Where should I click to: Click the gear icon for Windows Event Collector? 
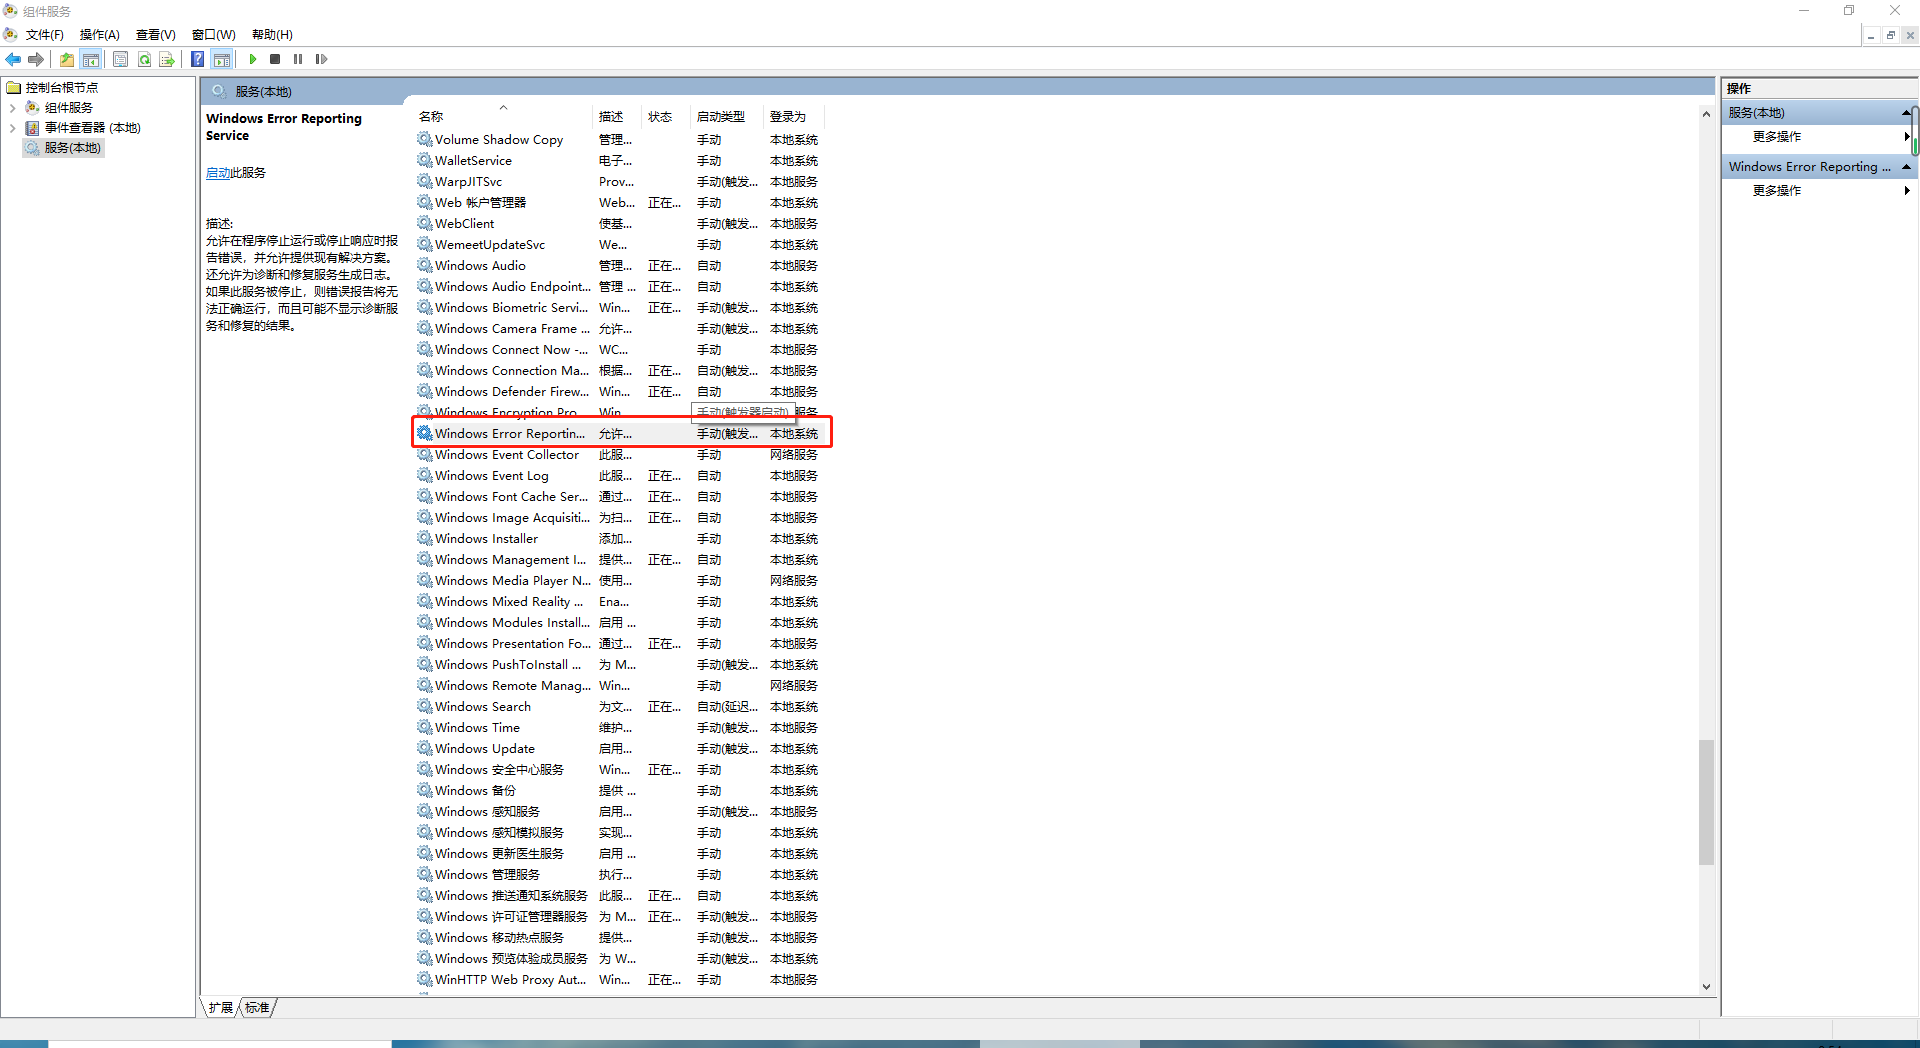pyautogui.click(x=425, y=454)
